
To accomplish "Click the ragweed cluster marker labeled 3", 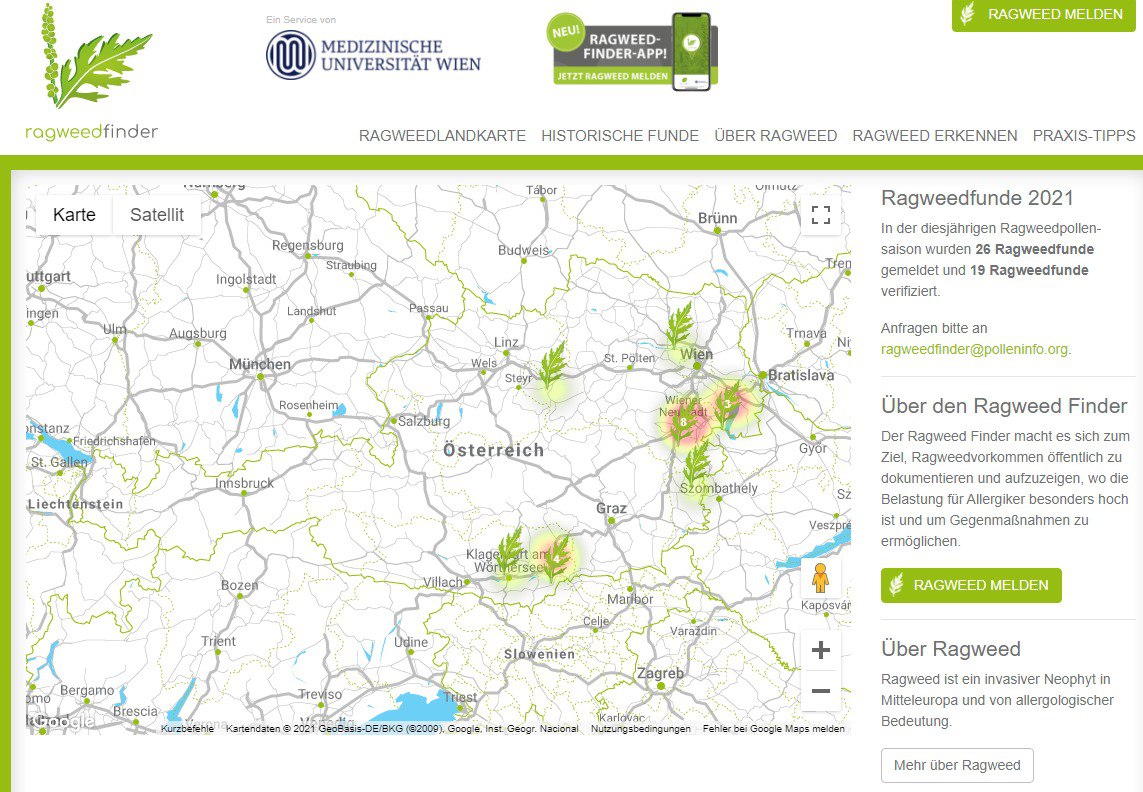I will (x=727, y=404).
